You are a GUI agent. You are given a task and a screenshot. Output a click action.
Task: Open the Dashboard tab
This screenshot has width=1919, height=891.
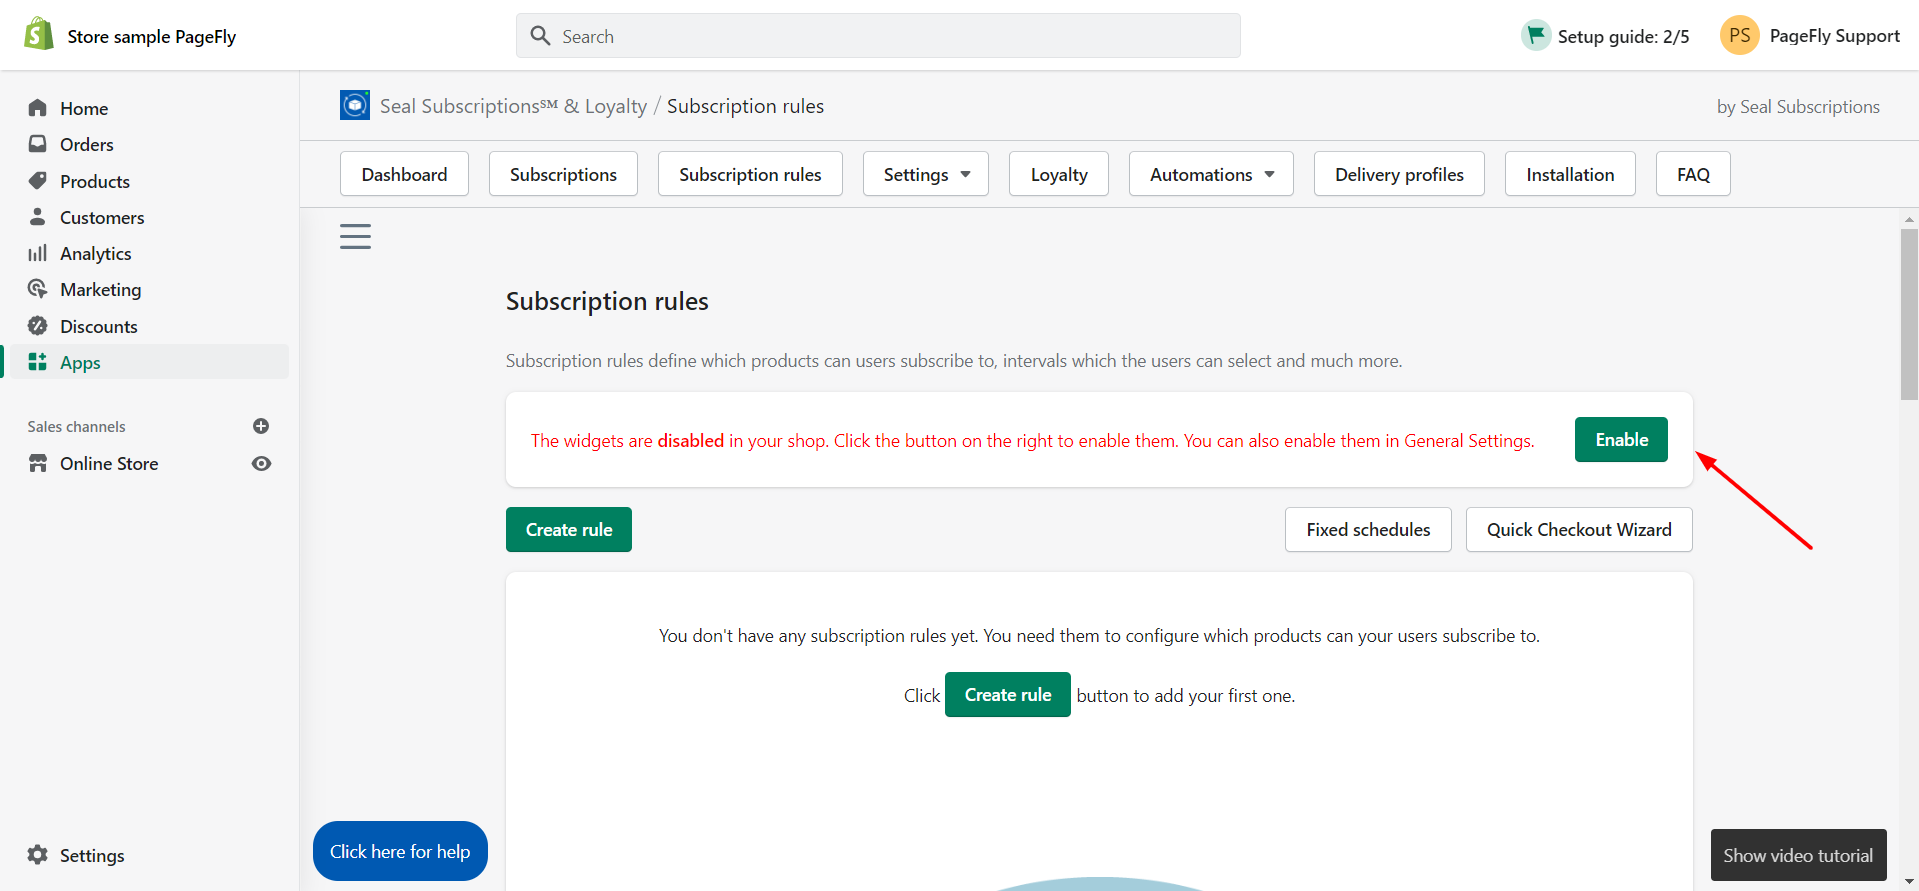404,174
